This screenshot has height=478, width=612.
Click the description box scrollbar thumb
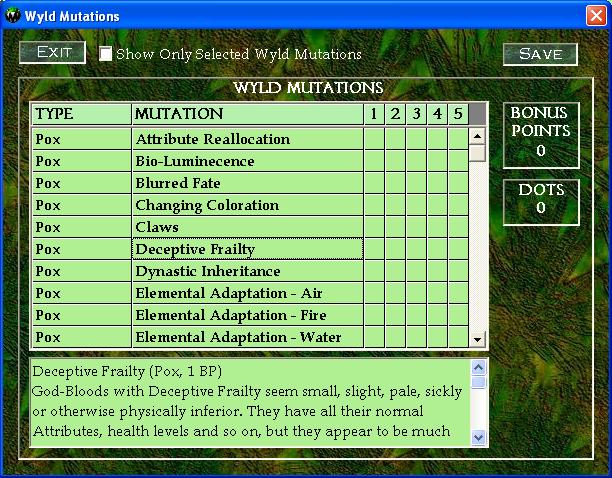click(x=479, y=382)
